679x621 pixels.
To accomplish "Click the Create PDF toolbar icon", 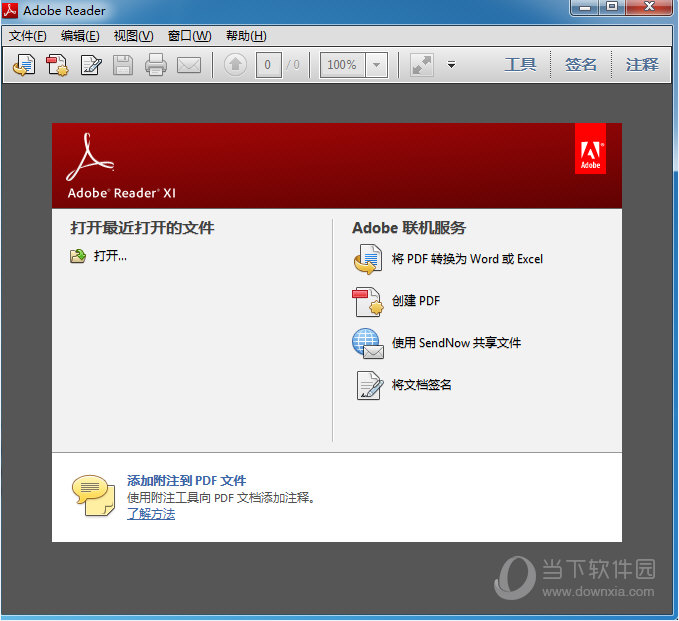I will [x=58, y=65].
